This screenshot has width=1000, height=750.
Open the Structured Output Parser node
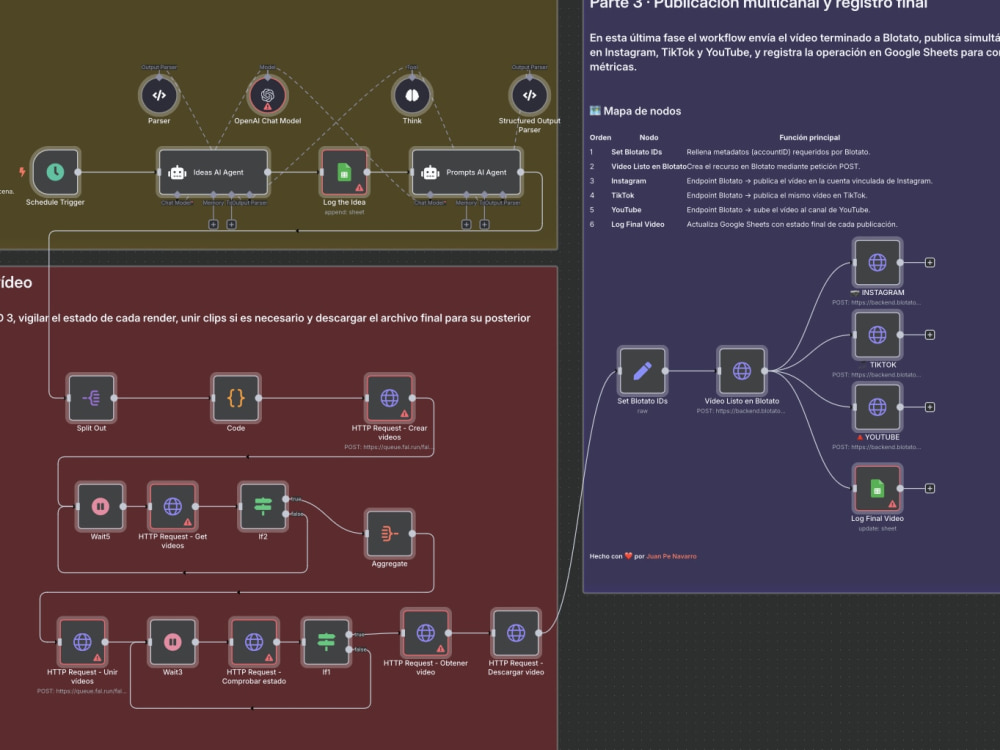(x=529, y=95)
